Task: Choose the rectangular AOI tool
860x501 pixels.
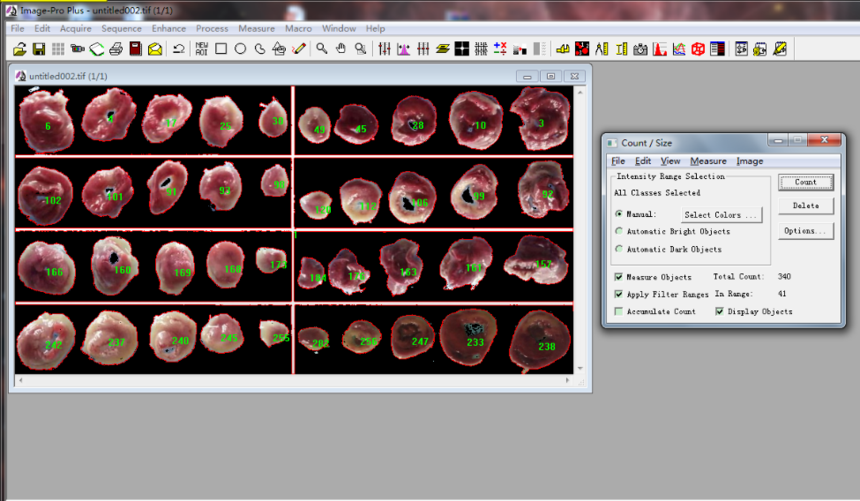Action: [221, 48]
